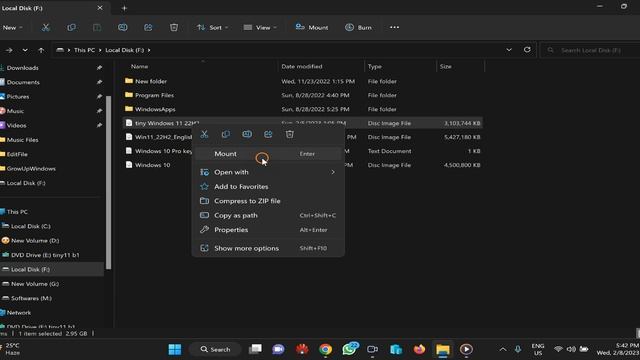Sort by the Name column header
This screenshot has width=640, height=360.
(139, 66)
